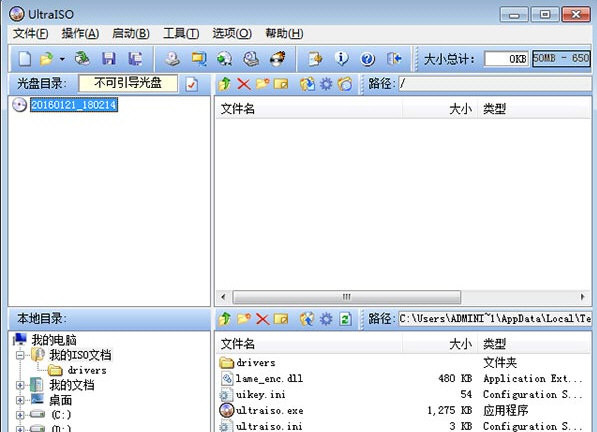This screenshot has width=597, height=432.
Task: Expand the (C:) drive tree node
Action: coord(20,415)
